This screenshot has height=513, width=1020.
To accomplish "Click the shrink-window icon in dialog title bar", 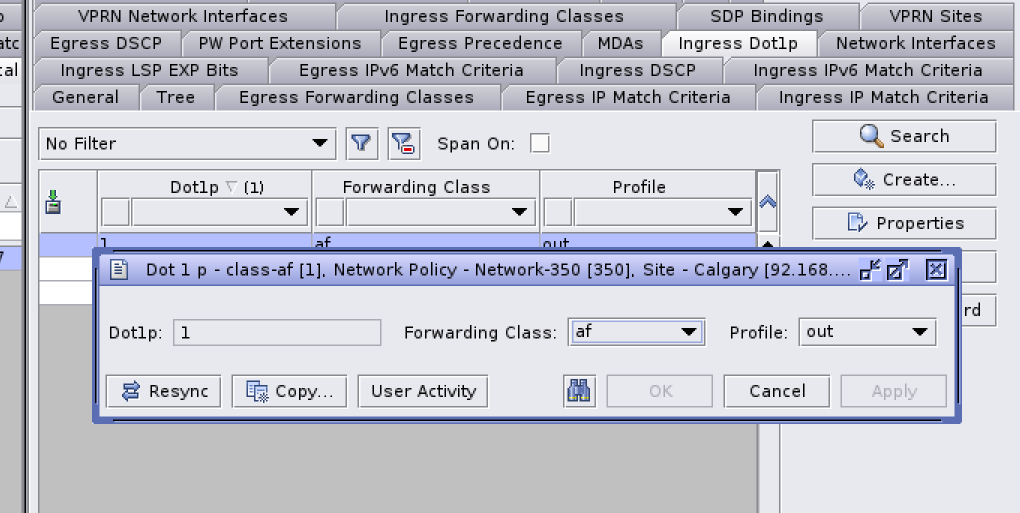I will pos(870,270).
